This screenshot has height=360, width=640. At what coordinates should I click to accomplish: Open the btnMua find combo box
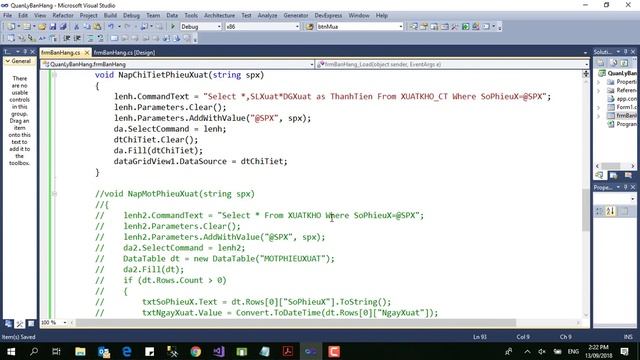coord(400,27)
